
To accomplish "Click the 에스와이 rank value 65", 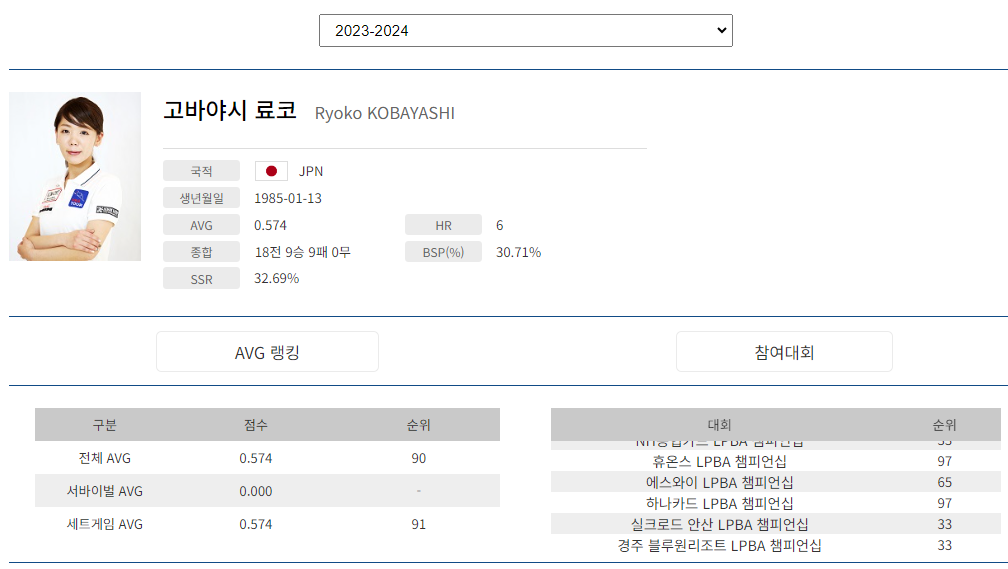I will [944, 482].
